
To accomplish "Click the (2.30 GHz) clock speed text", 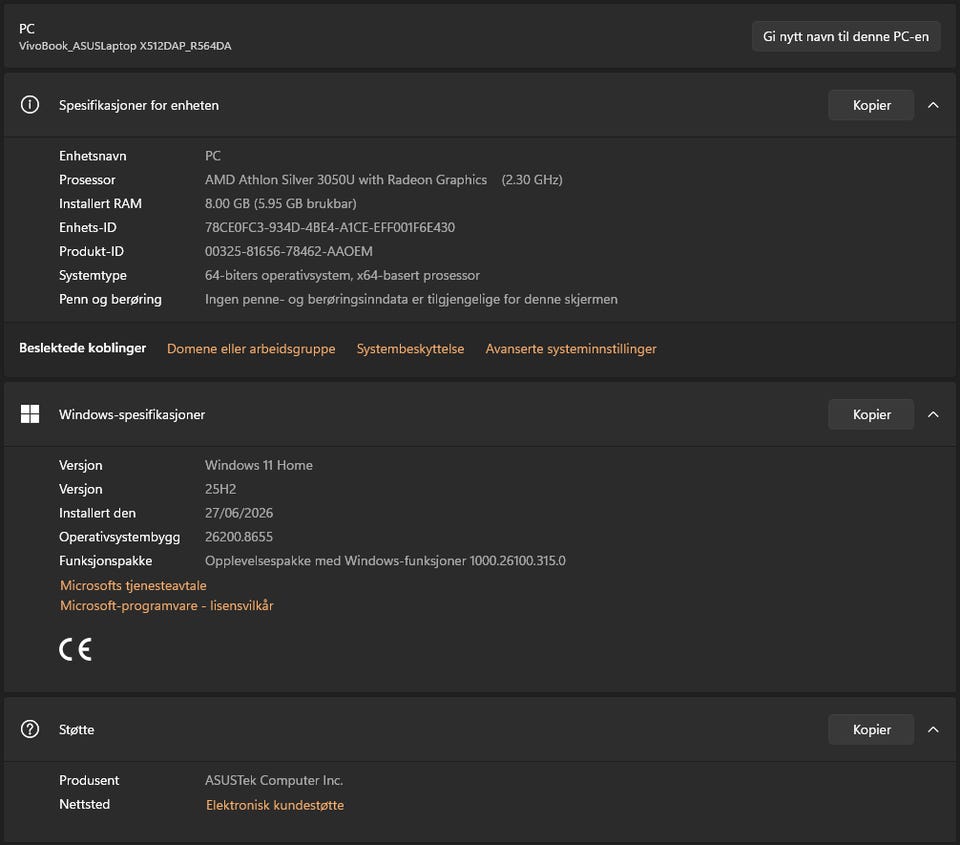I will 531,180.
